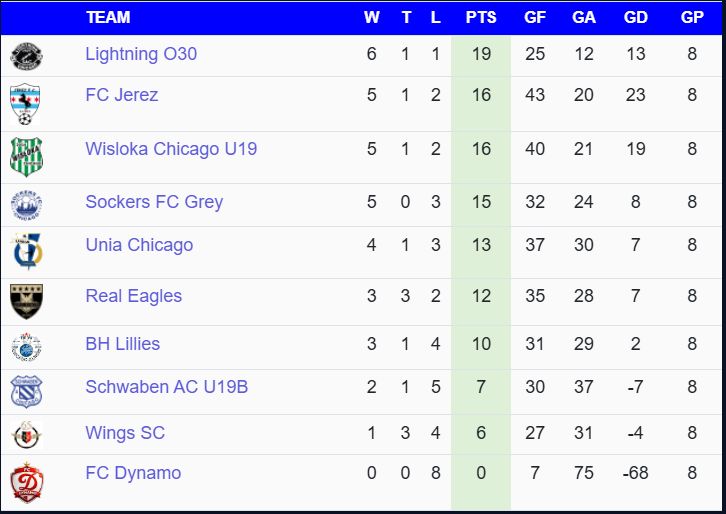Viewport: 726px width, 514px height.
Task: Click the Lightning O30 team logo
Action: pos(26,55)
